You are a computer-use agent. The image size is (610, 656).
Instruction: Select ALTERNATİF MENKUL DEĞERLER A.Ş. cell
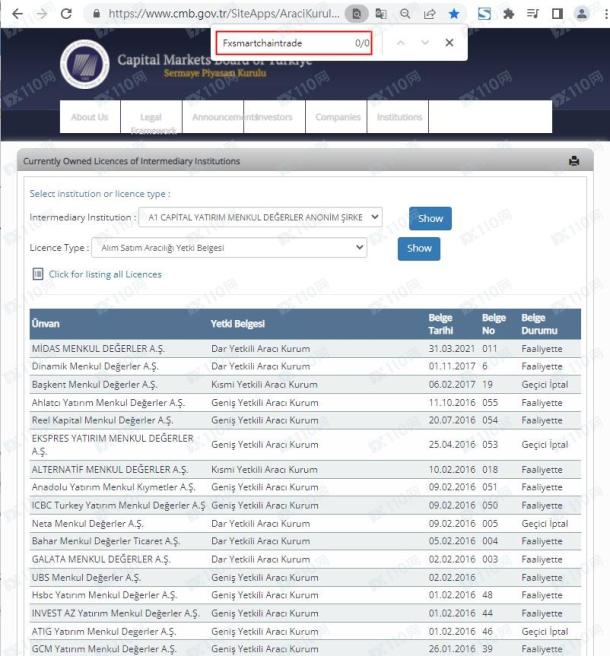110,469
